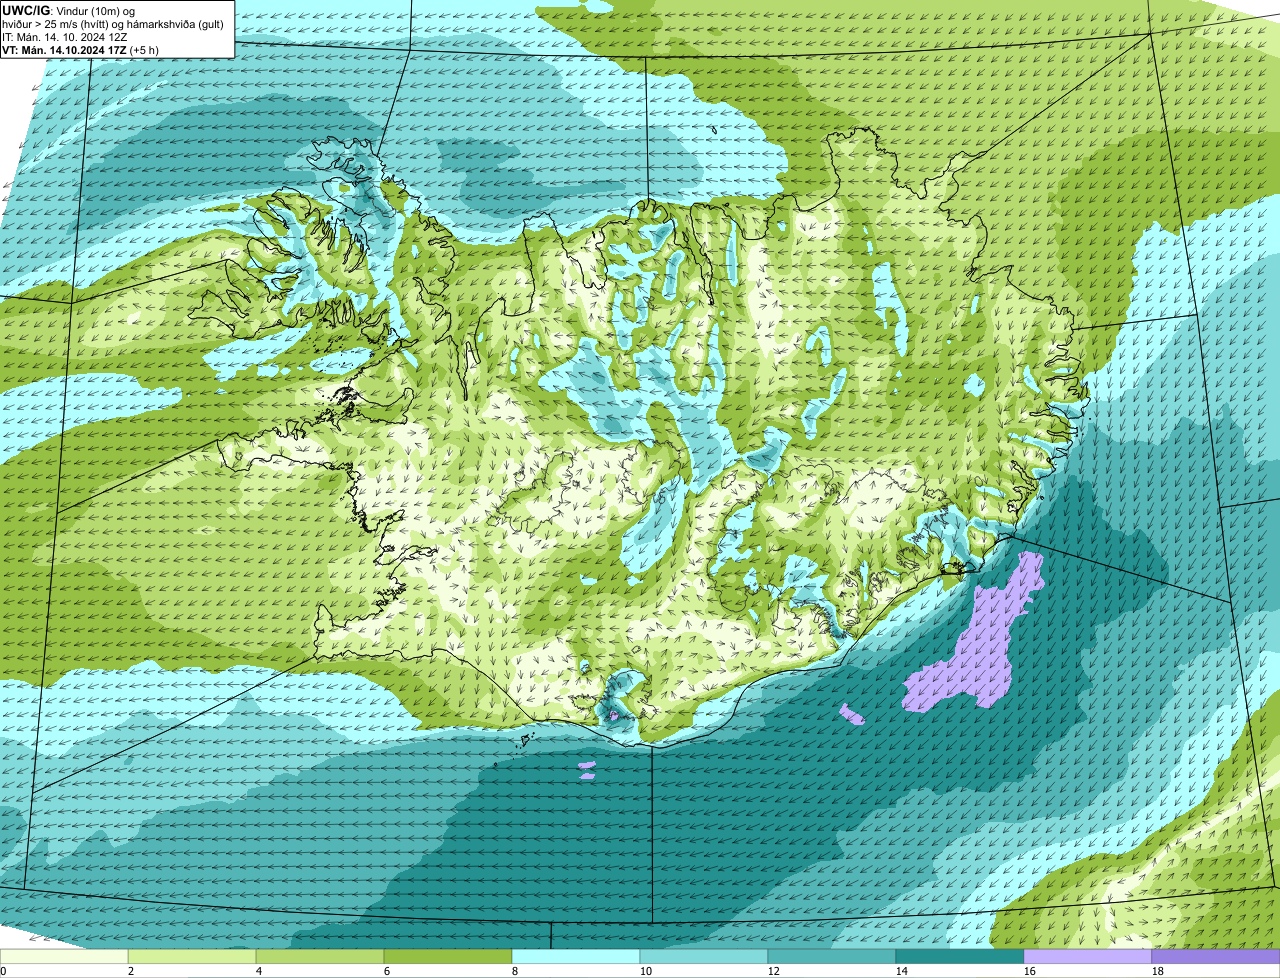Click the 2–4 m/s yellow-green legend swatch

tap(192, 957)
